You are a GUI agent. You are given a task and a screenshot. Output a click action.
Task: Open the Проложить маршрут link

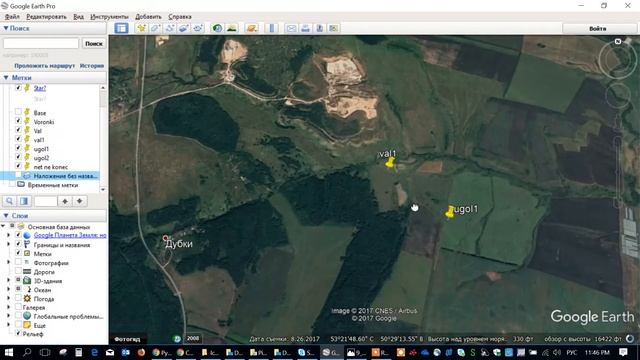pos(44,66)
